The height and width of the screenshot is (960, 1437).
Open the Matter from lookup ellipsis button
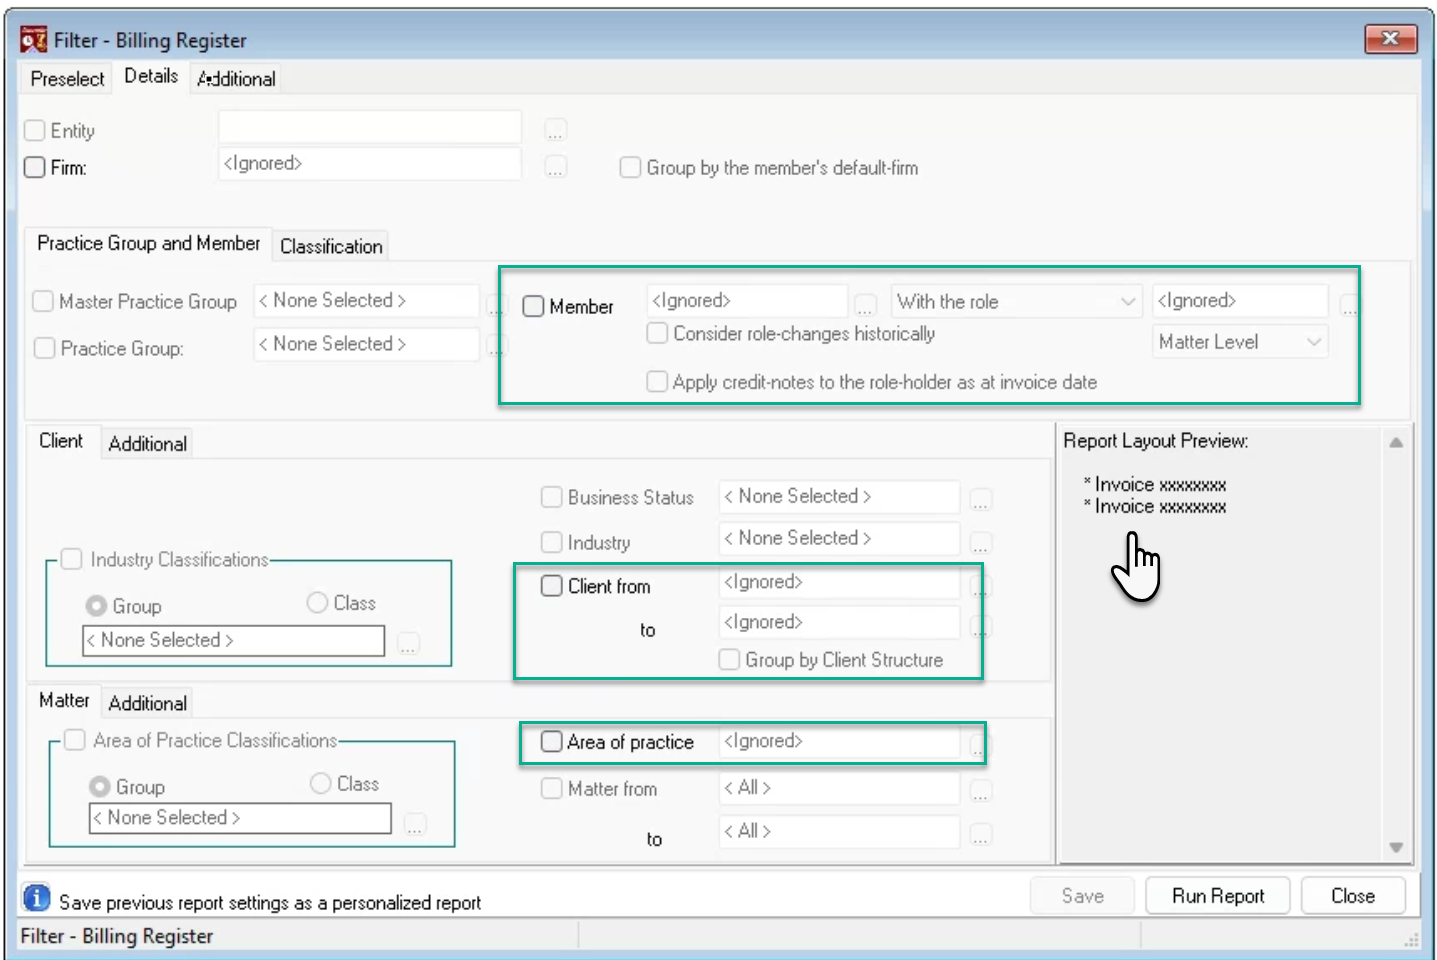(x=981, y=791)
